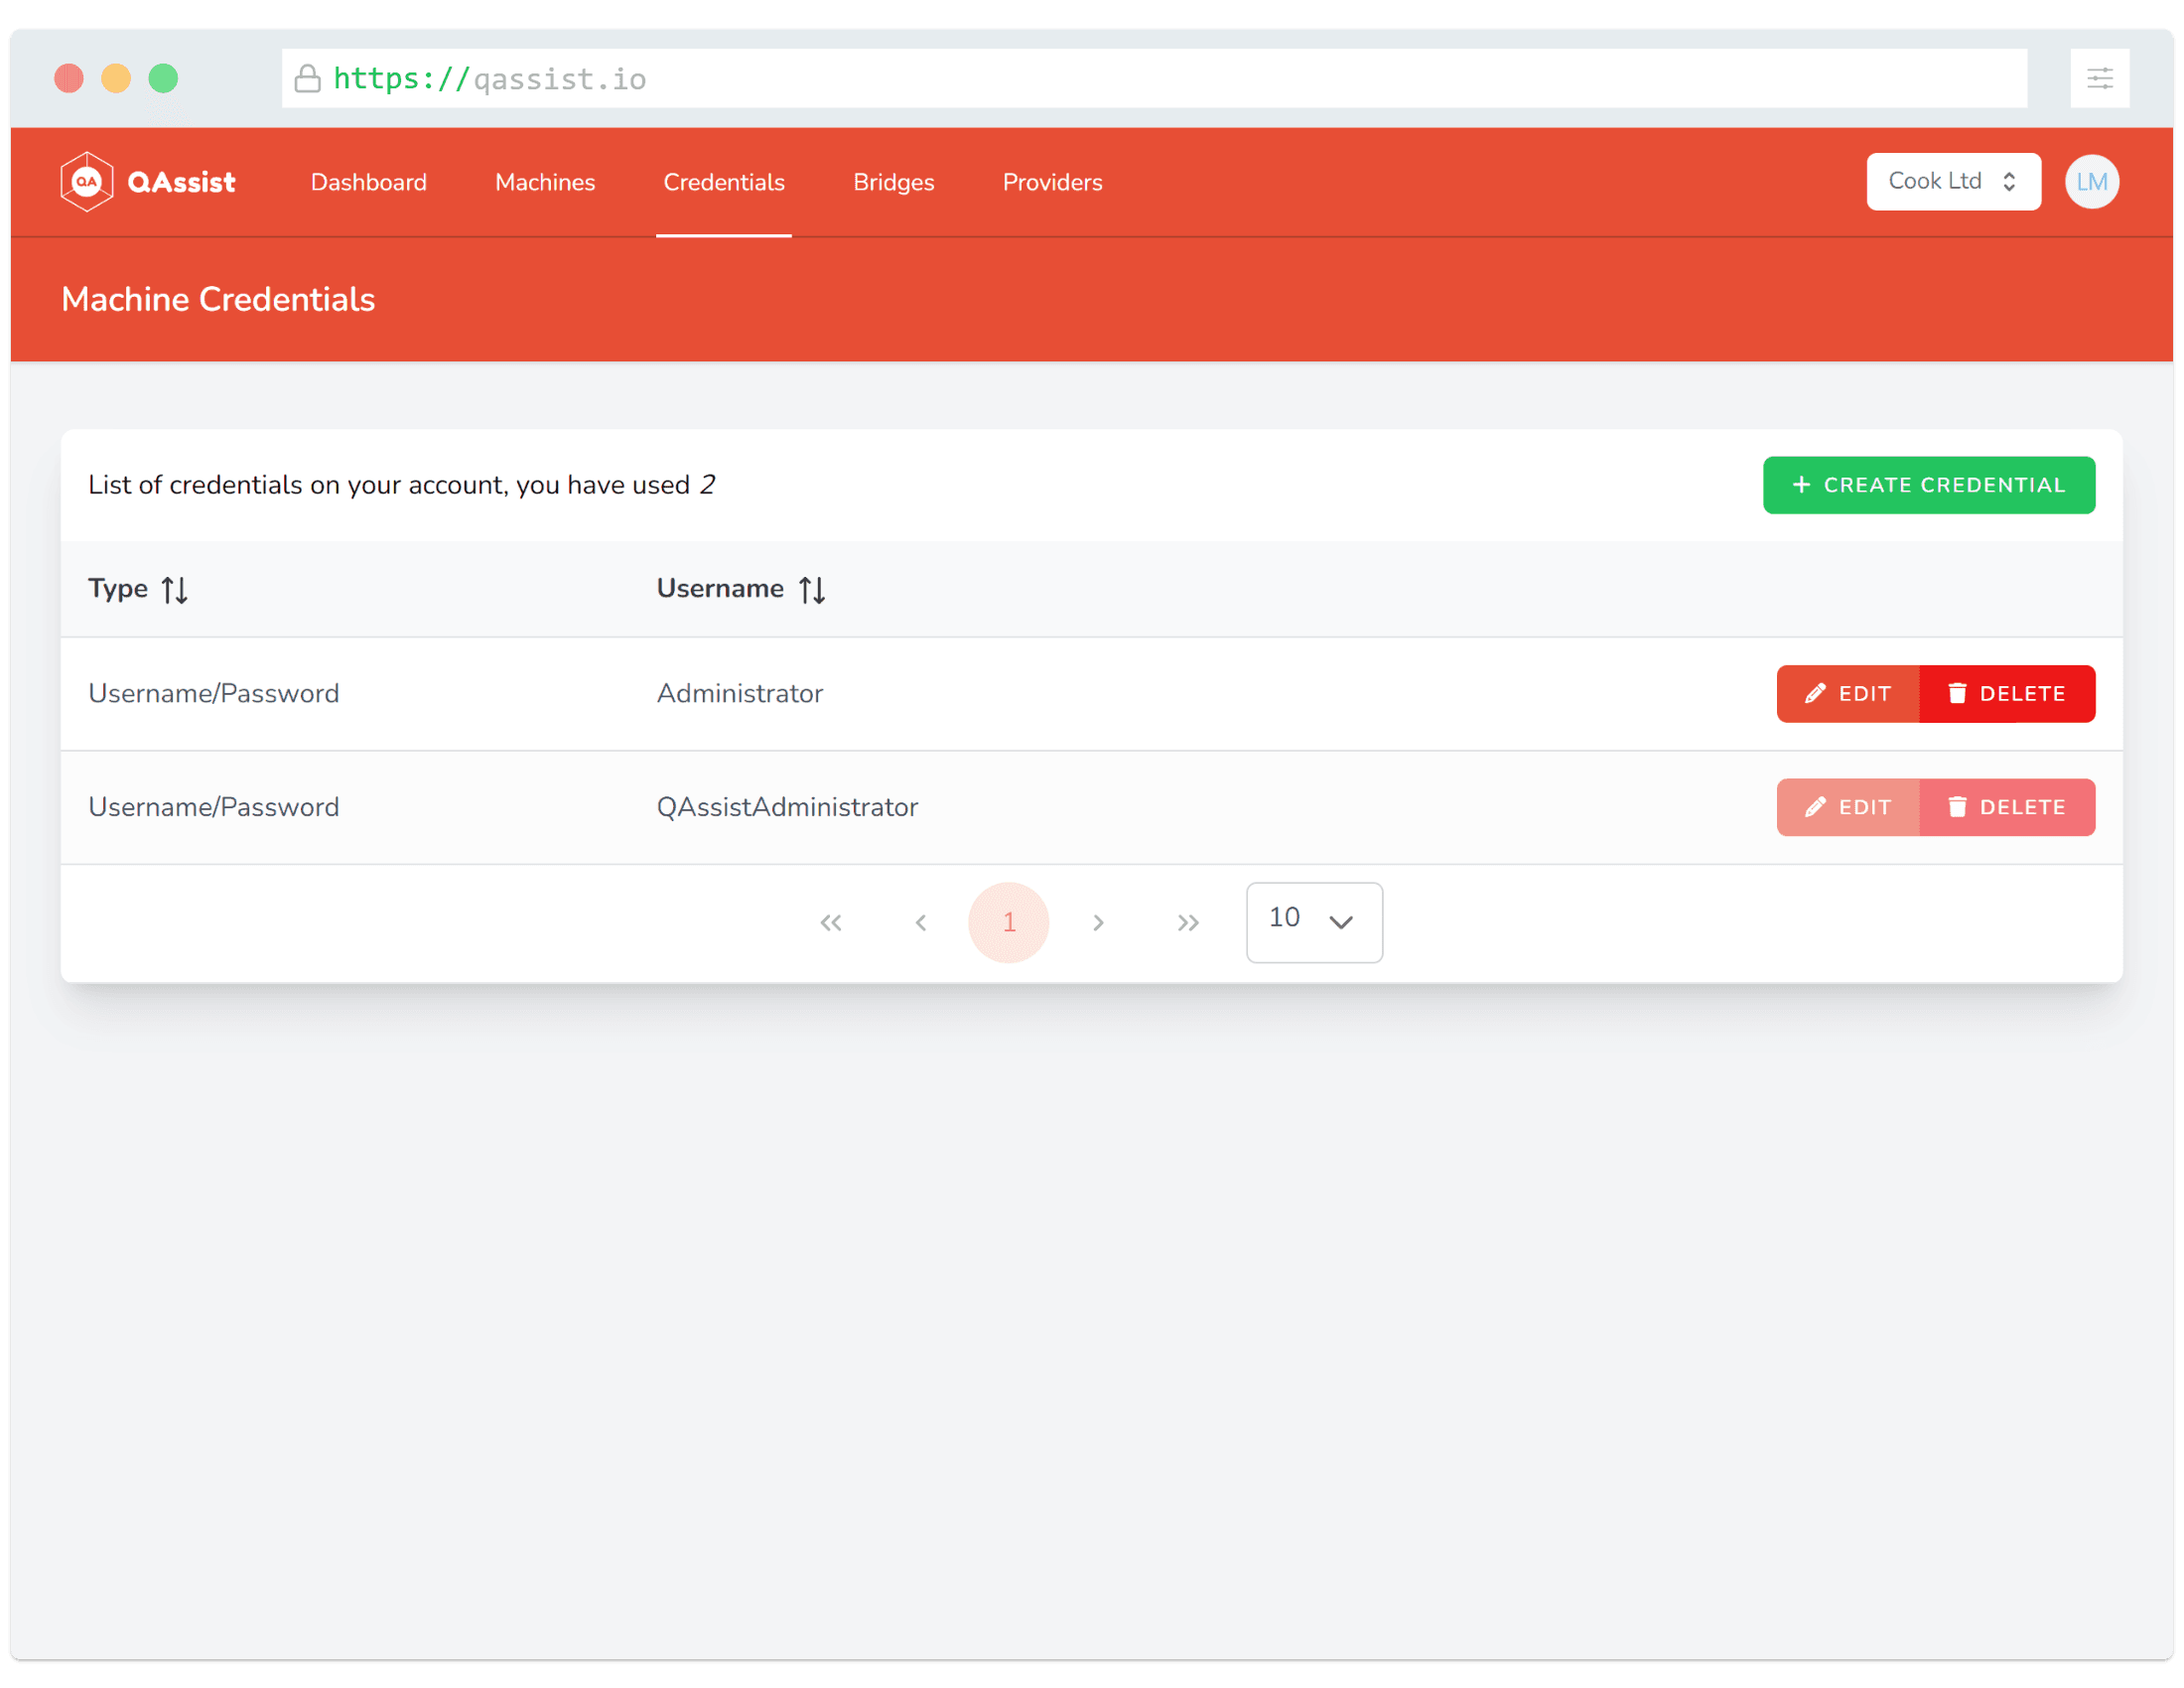This screenshot has height=1688, width=2184.
Task: Jump to last page double-chevron
Action: [1187, 922]
